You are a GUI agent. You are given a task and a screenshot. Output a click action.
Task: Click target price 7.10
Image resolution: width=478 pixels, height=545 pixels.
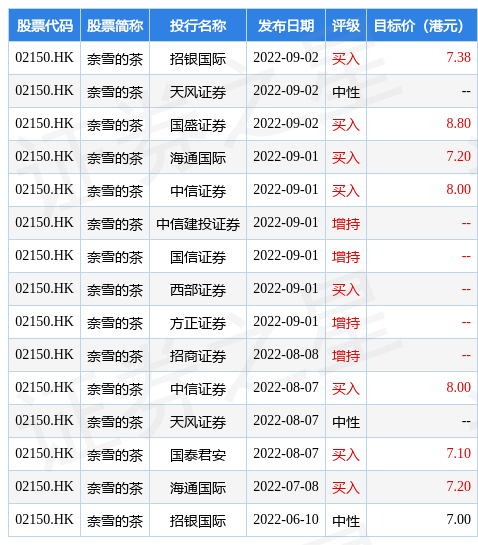tap(459, 454)
